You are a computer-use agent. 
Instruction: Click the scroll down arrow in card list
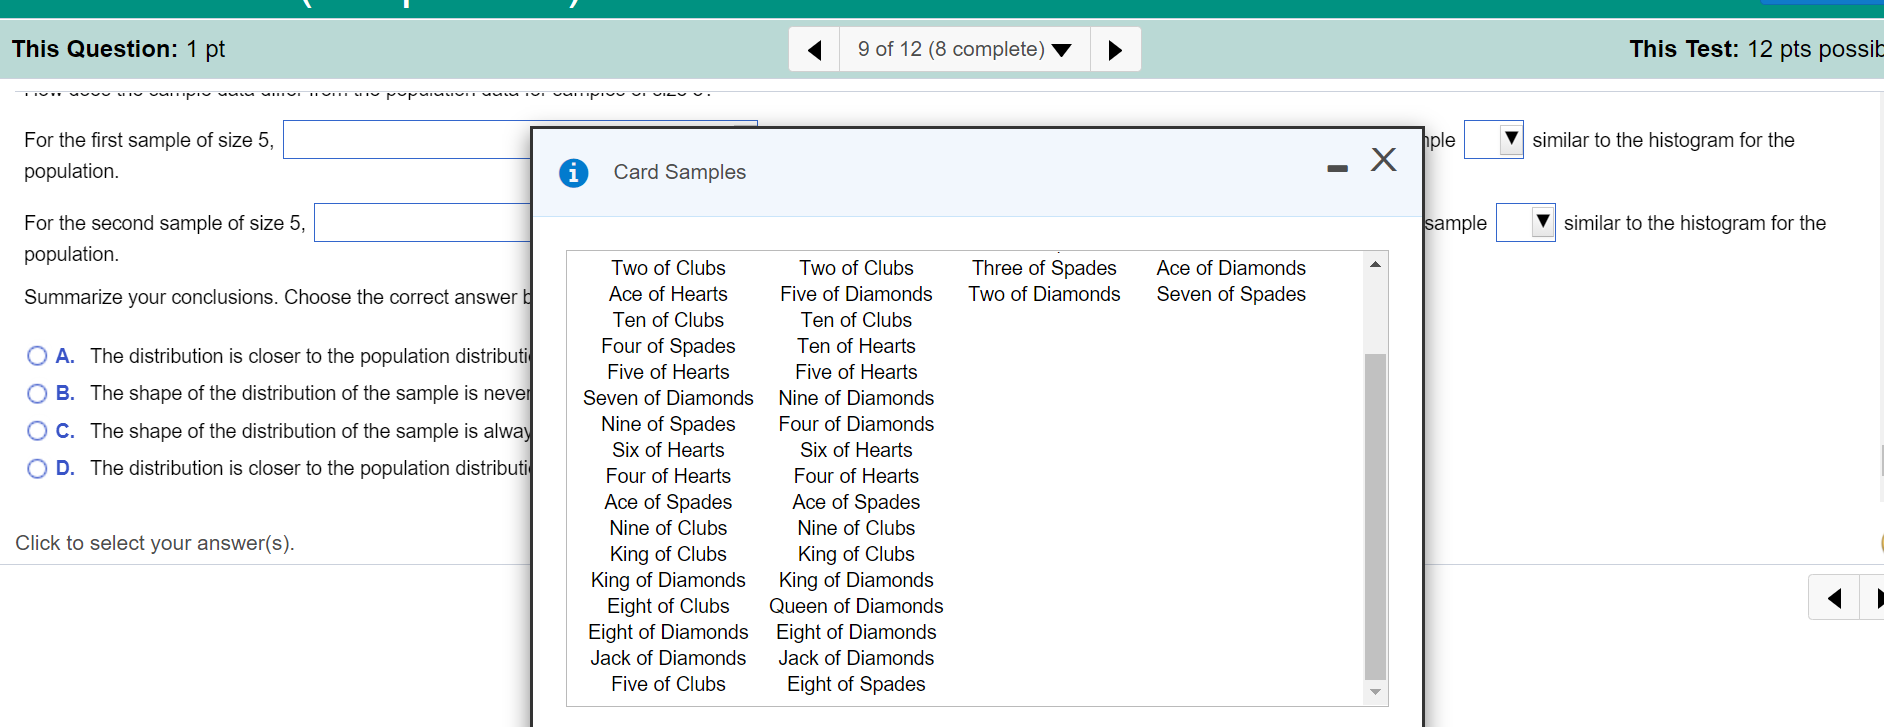[1375, 692]
